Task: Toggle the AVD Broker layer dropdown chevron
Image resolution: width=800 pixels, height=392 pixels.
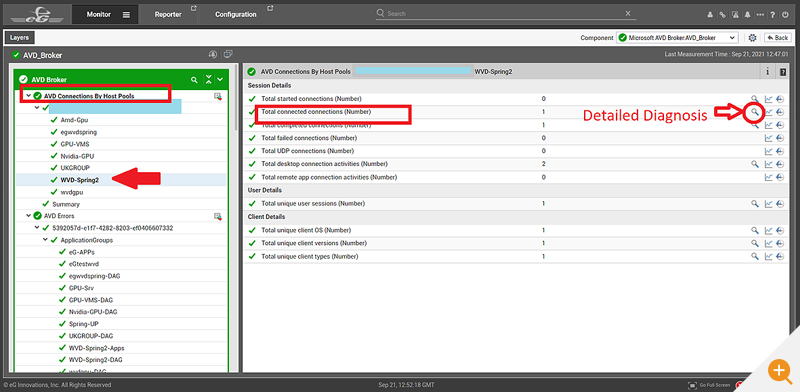Action: 220,80
